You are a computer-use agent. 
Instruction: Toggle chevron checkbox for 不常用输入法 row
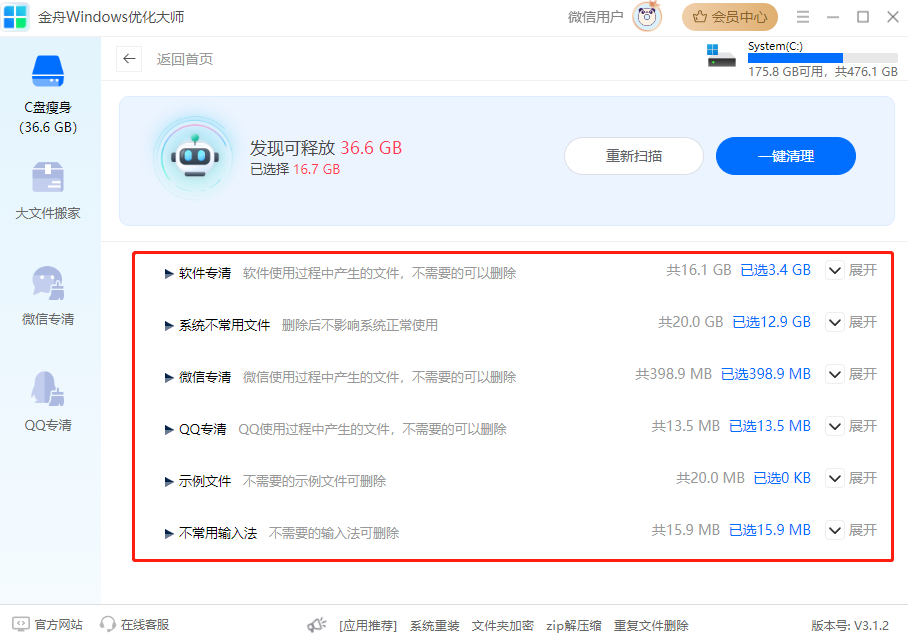click(x=834, y=530)
